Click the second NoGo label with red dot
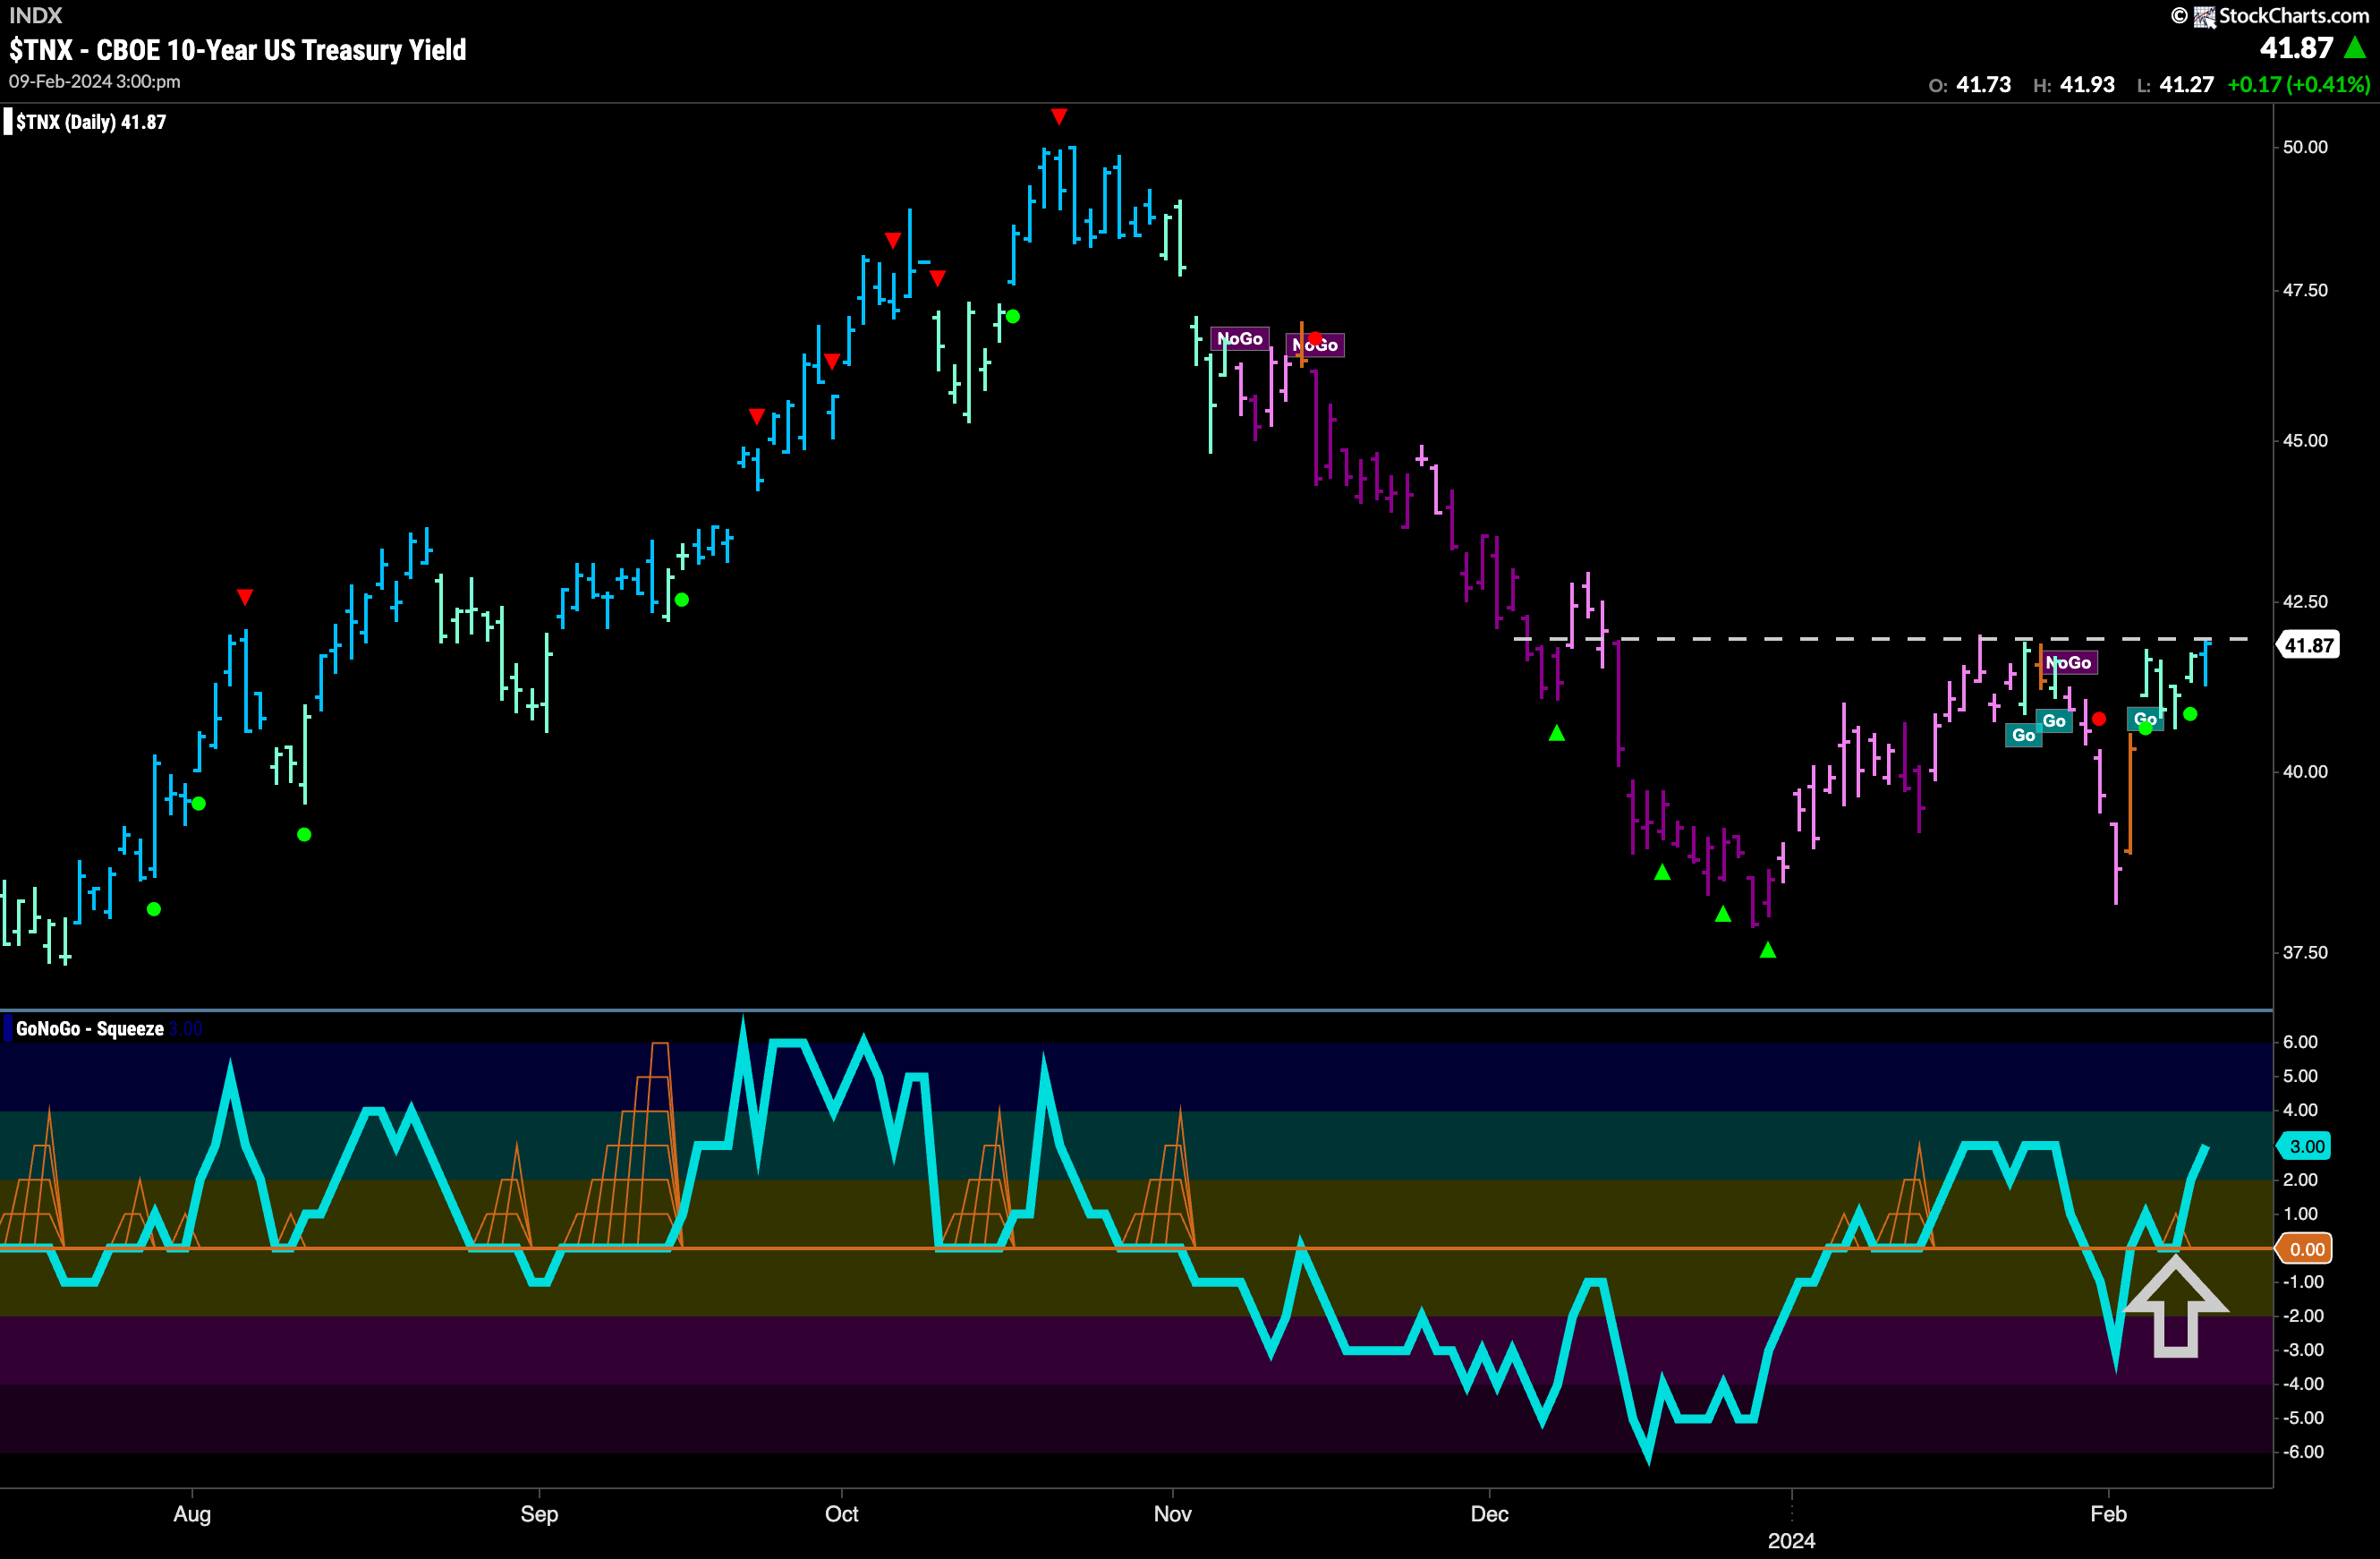 click(1315, 345)
